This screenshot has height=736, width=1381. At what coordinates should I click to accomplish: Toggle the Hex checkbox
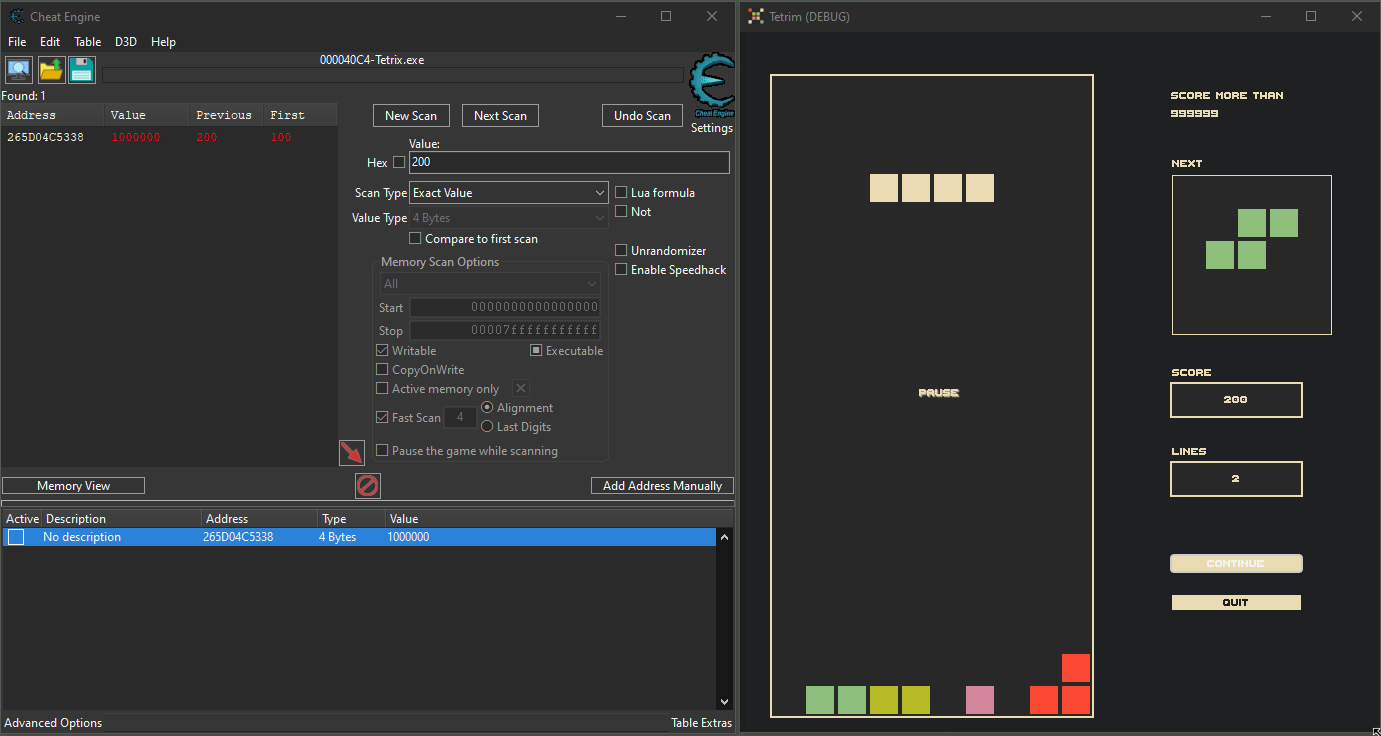click(x=400, y=162)
